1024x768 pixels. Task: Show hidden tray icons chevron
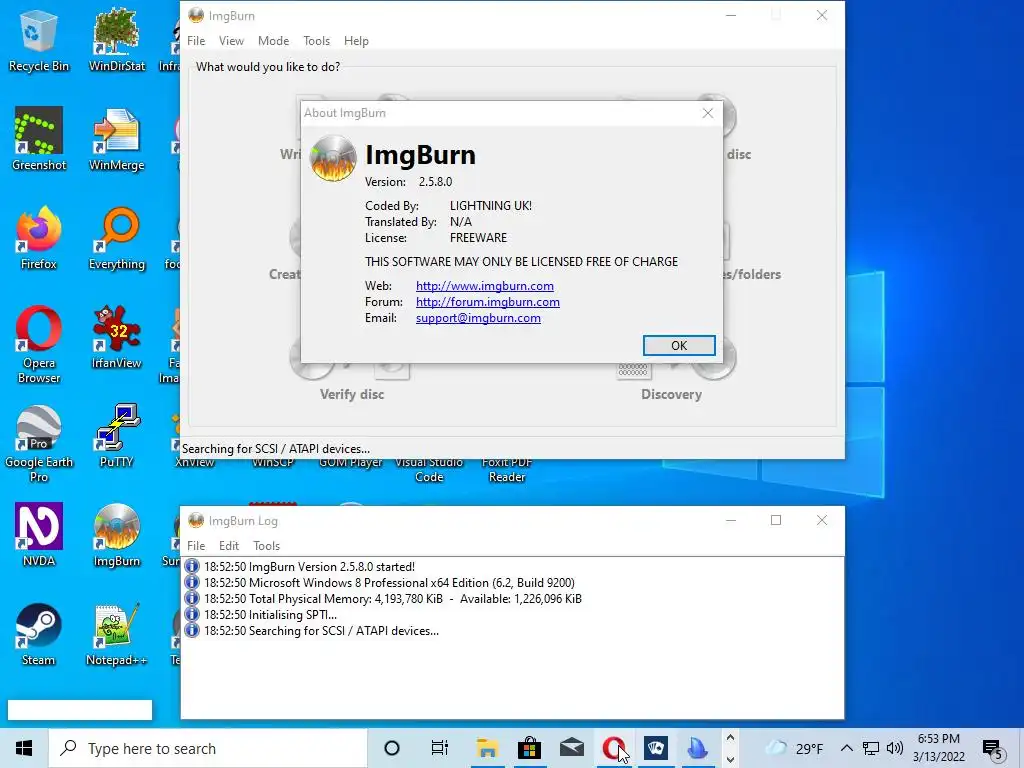coord(846,748)
